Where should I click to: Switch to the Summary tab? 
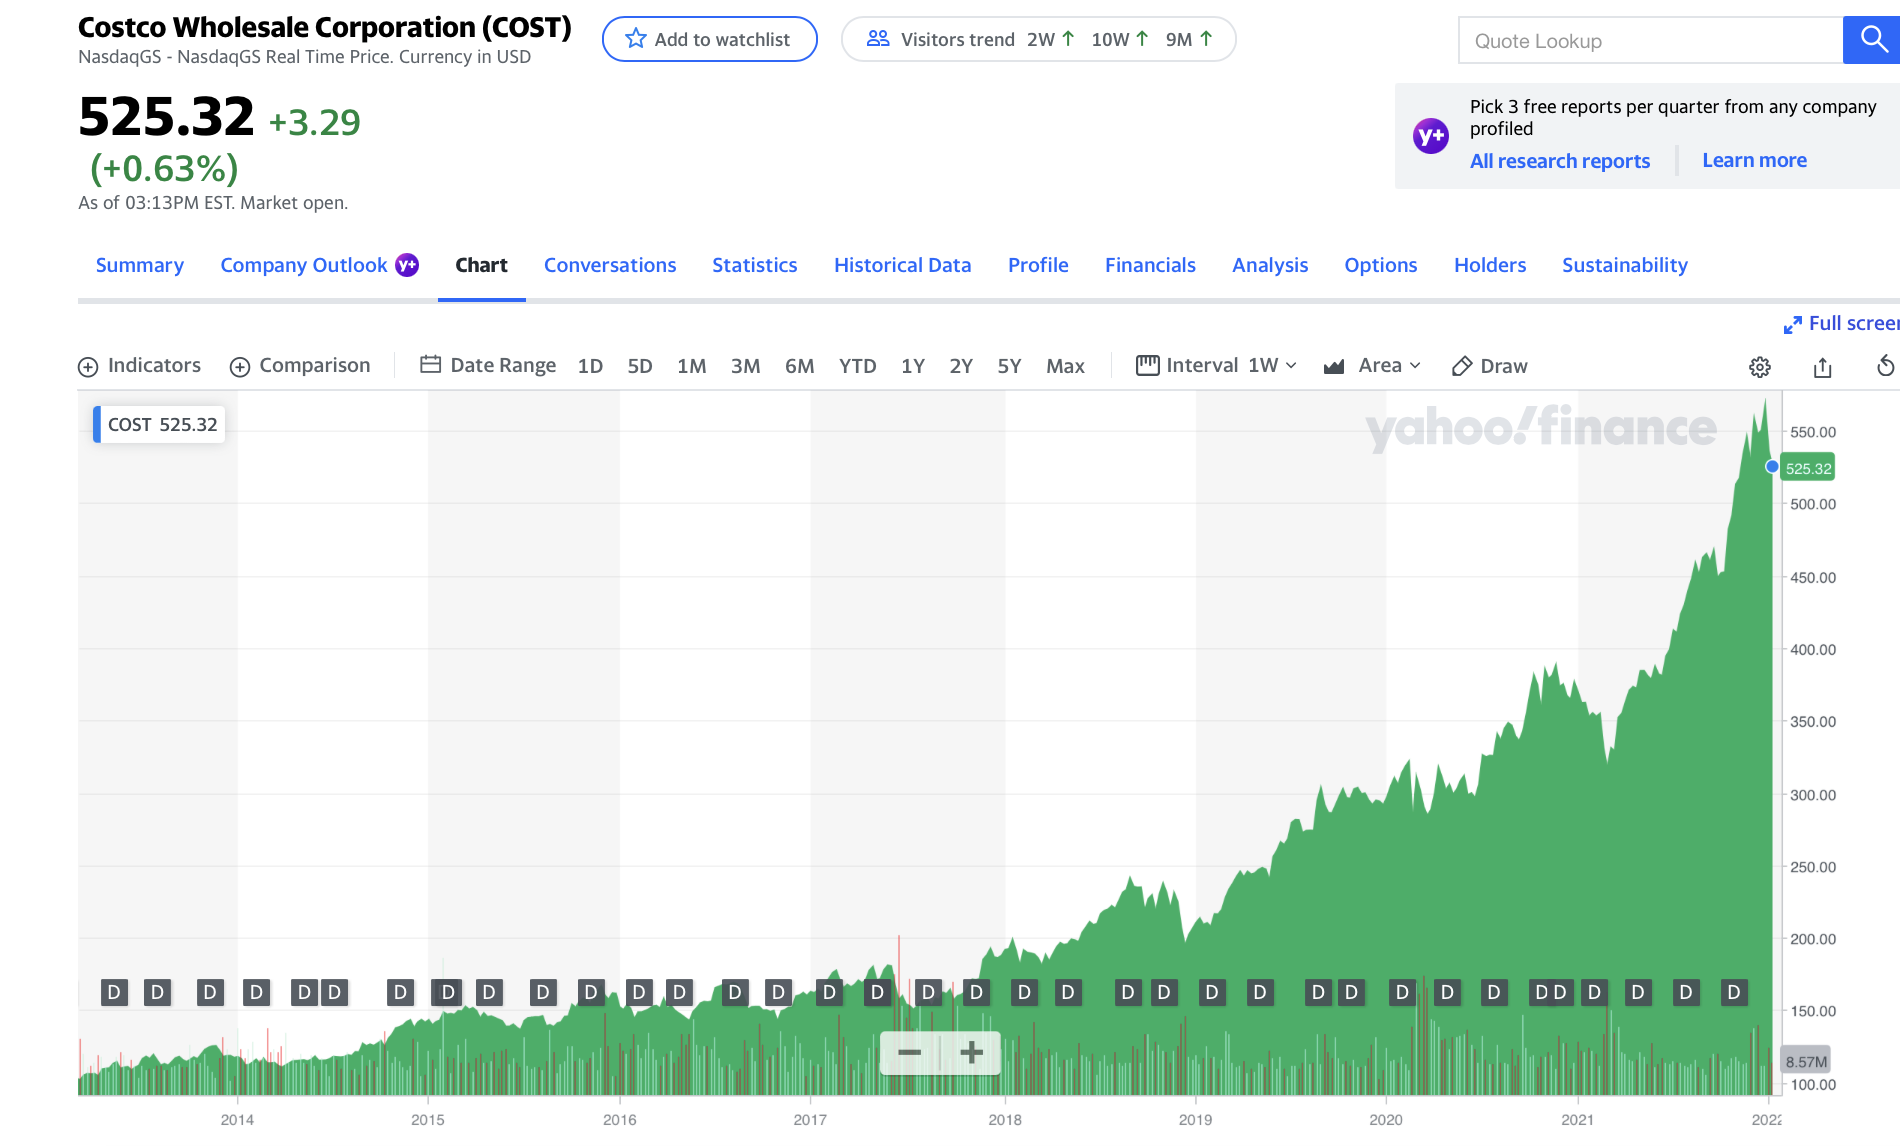(x=140, y=265)
